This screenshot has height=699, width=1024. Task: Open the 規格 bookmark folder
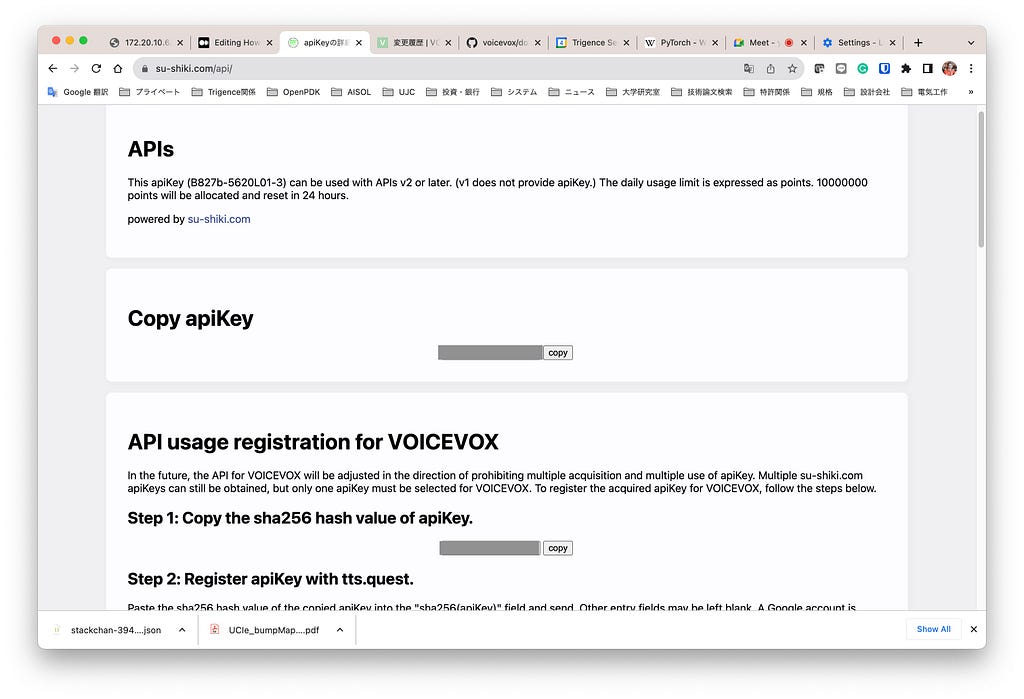tap(817, 92)
